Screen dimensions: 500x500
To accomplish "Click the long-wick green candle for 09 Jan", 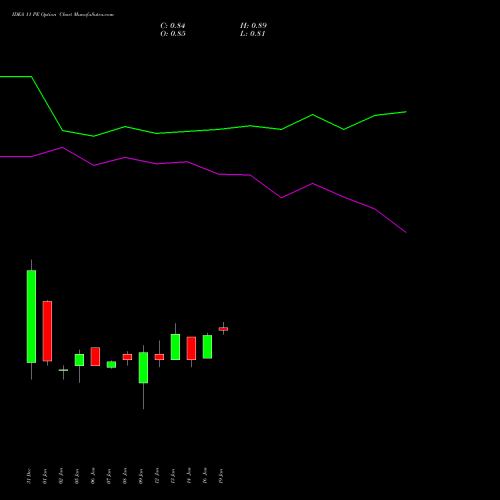I will click(x=143, y=368).
